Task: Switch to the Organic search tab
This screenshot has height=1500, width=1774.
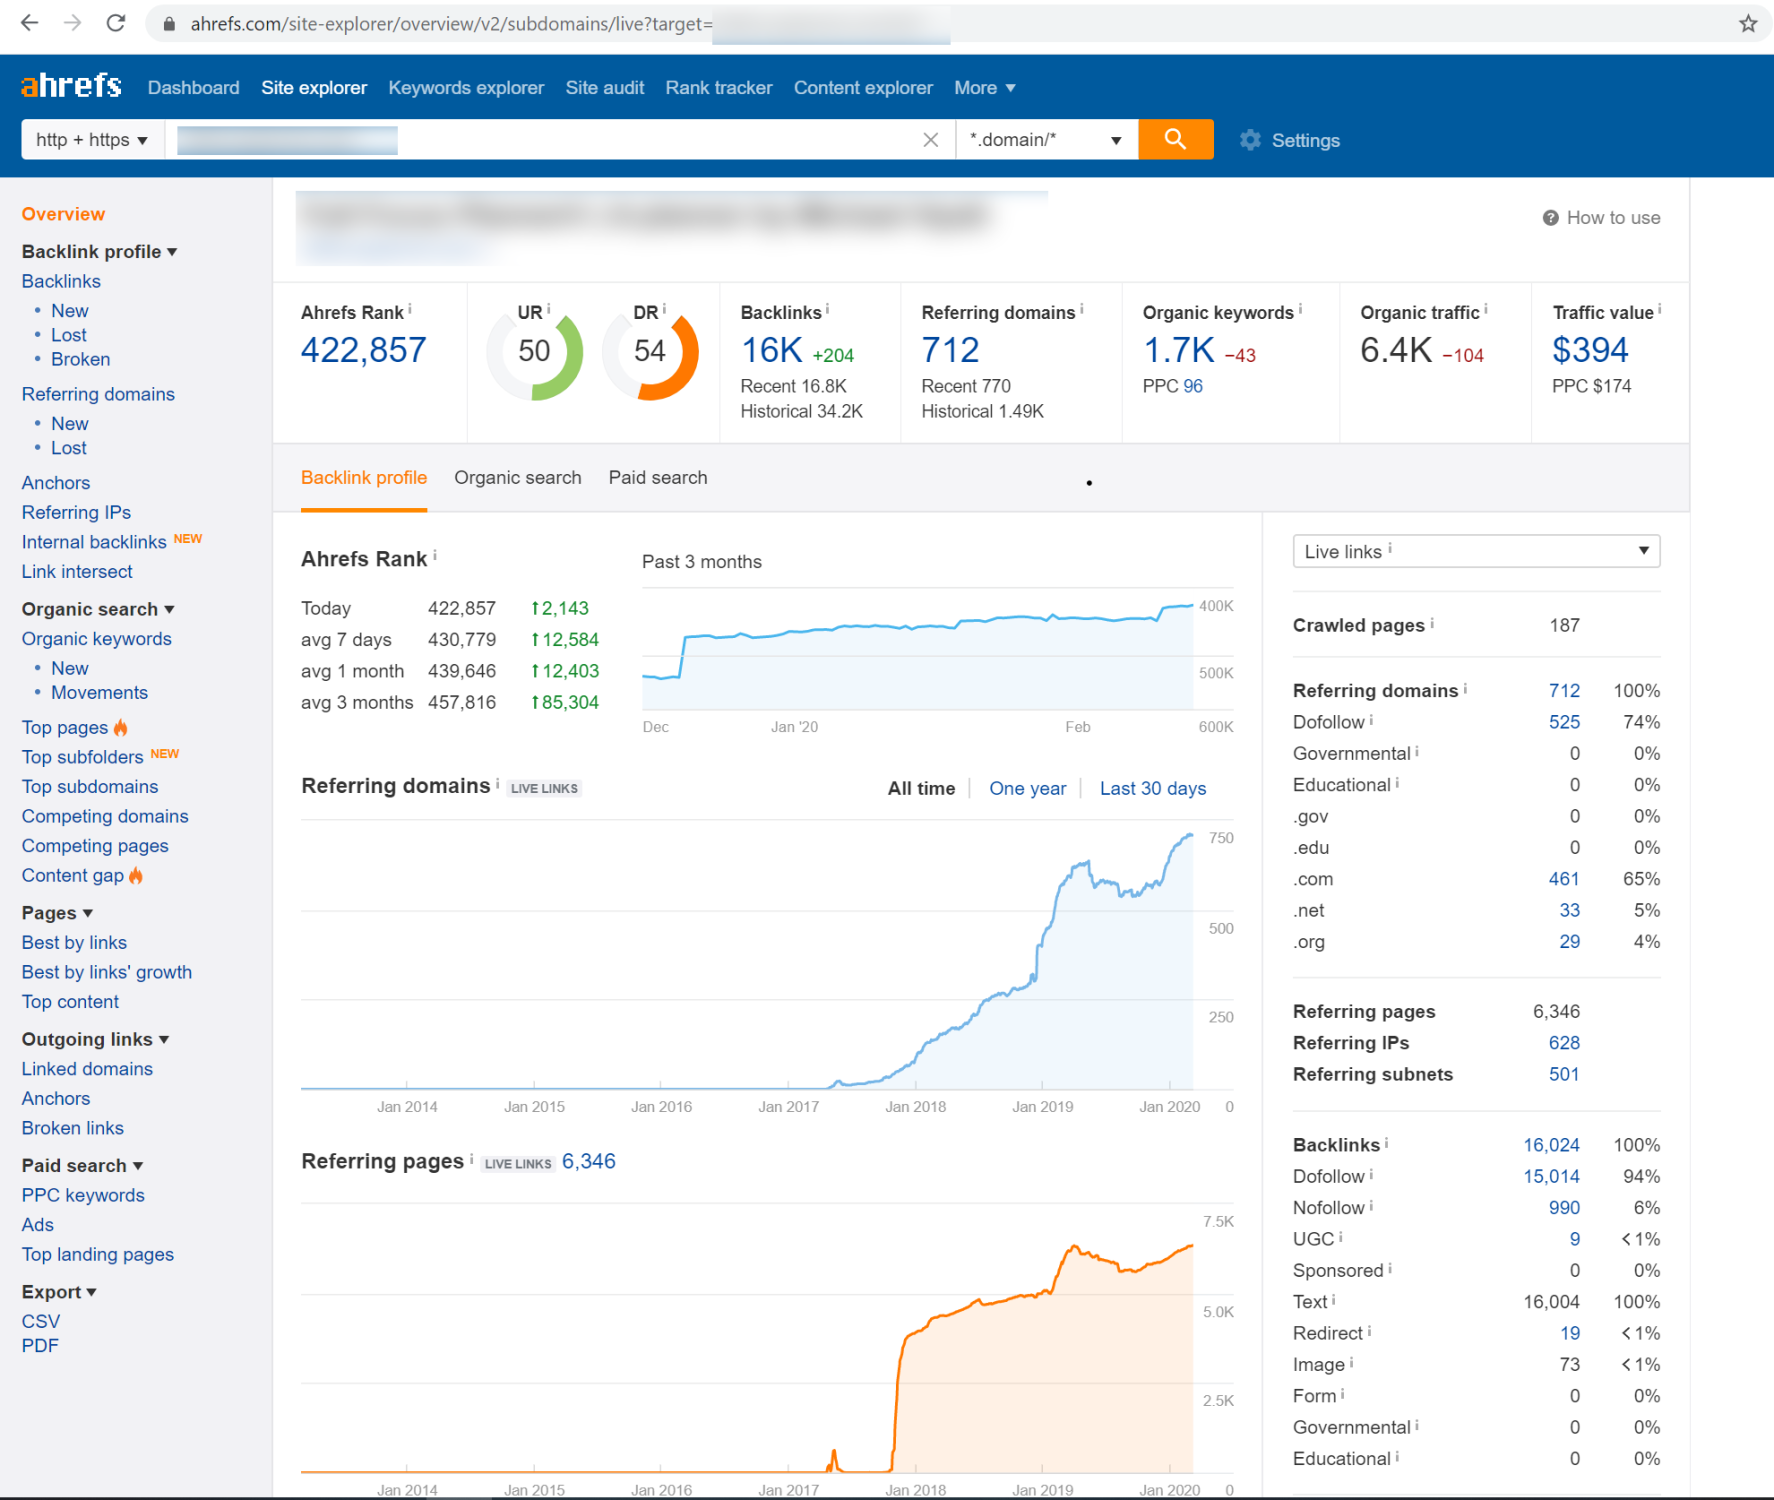Action: tap(517, 478)
